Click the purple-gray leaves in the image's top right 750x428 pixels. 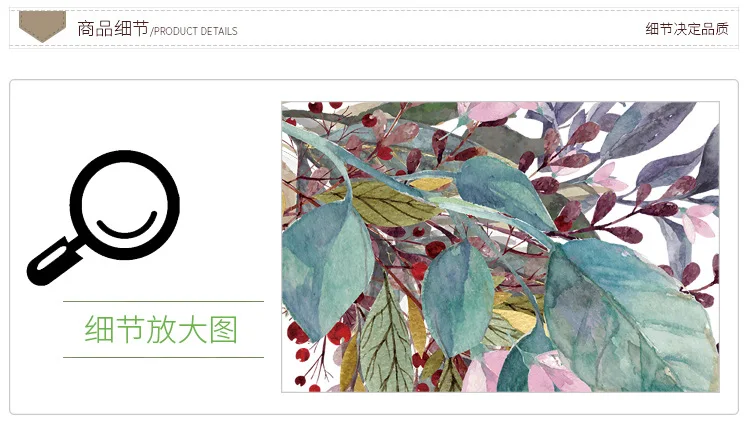tap(660, 139)
